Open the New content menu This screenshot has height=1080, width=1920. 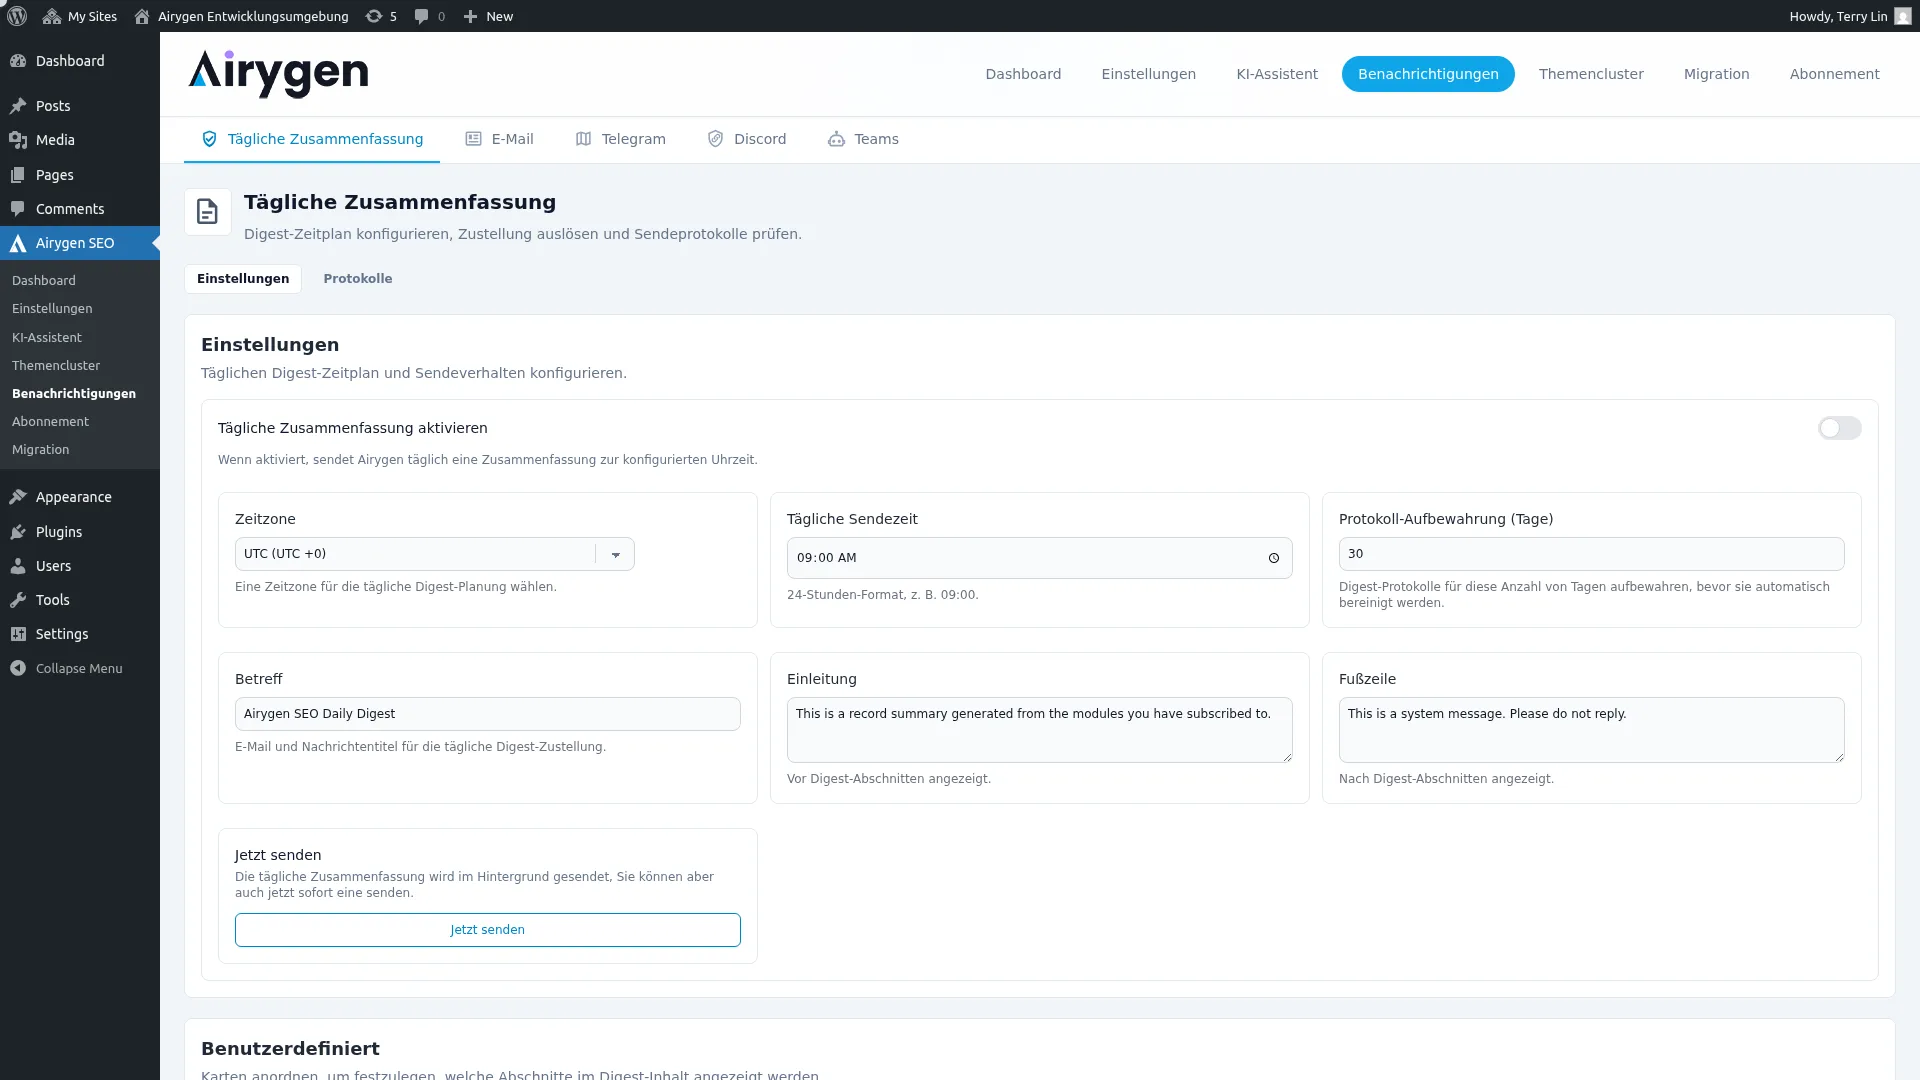pos(488,16)
